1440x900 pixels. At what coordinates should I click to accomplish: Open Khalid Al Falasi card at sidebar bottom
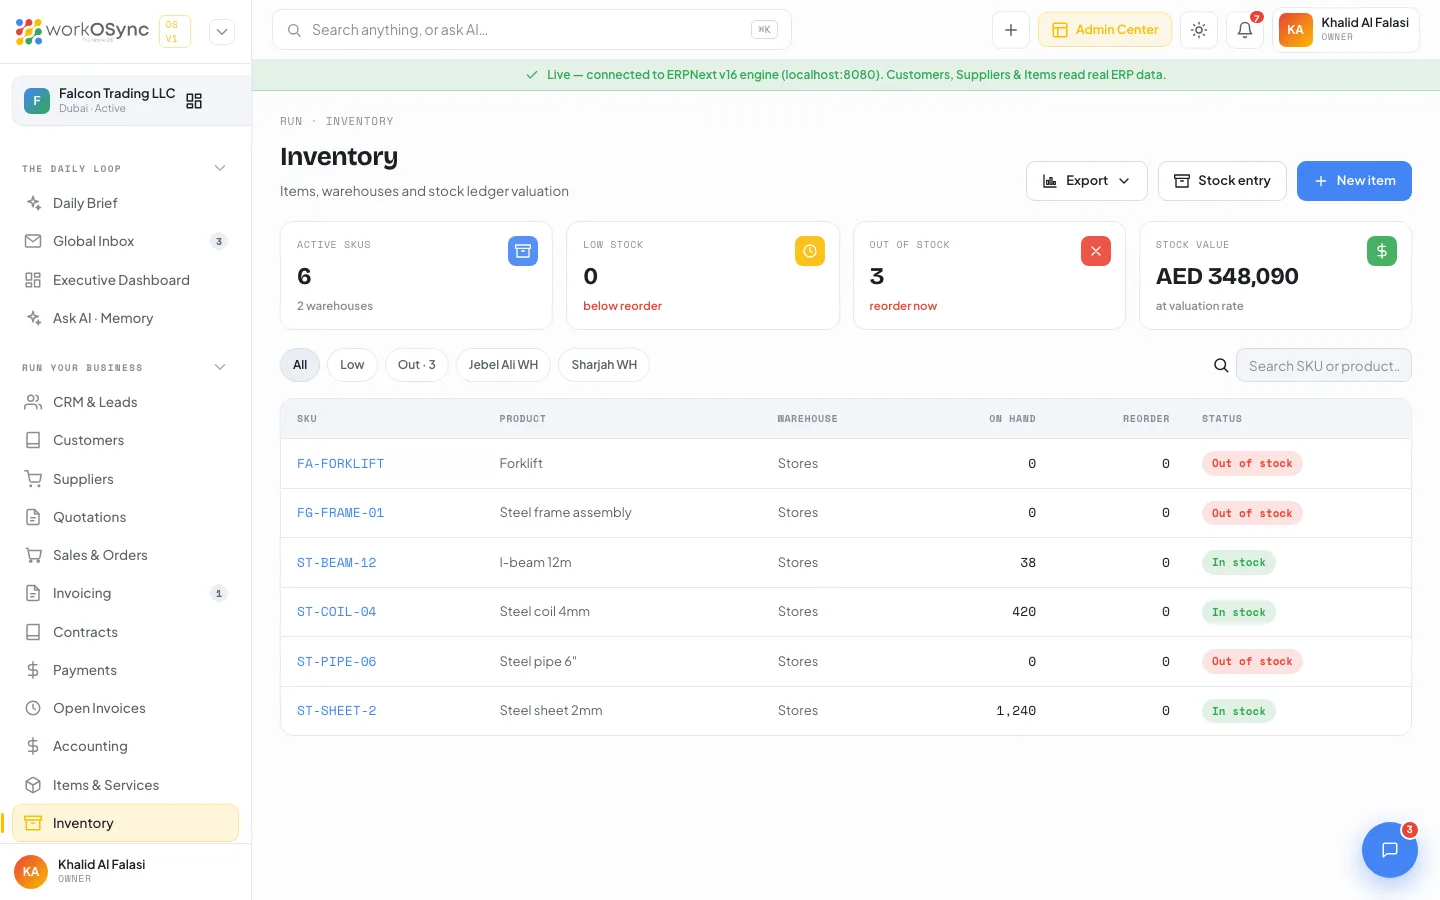coord(125,871)
